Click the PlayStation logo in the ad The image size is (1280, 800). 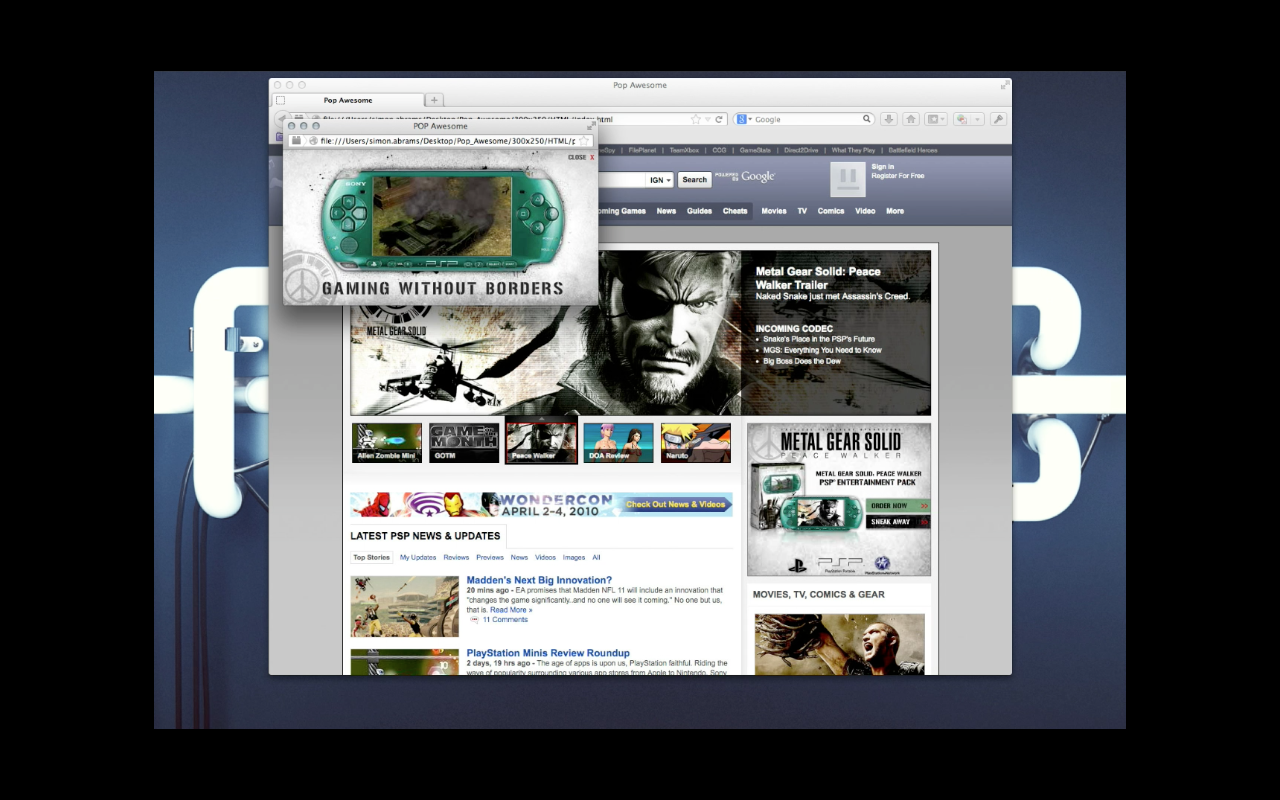pos(797,564)
